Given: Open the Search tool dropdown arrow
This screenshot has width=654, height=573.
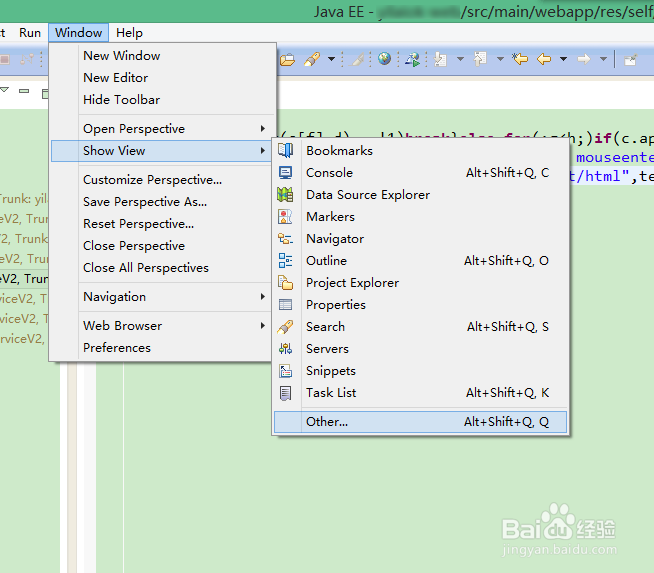Looking at the screenshot, I should tap(332, 59).
